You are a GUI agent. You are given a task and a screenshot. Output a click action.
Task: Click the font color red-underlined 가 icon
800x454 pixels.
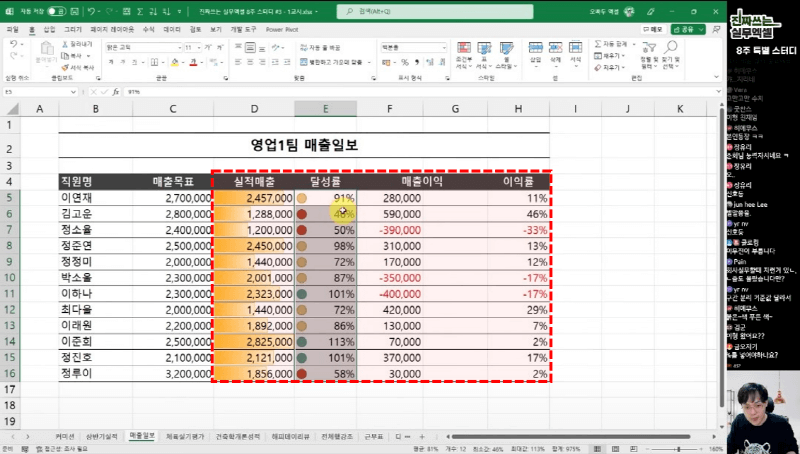193,62
